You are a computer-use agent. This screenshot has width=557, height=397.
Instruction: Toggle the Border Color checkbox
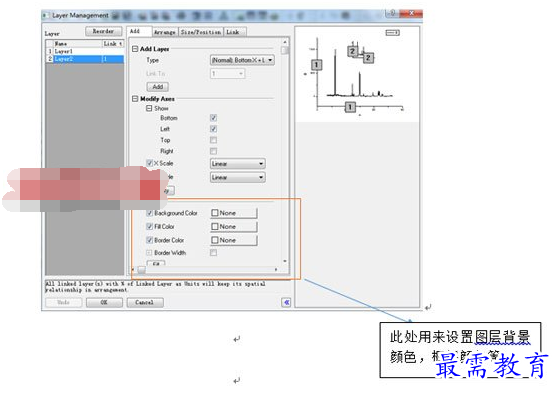(150, 240)
